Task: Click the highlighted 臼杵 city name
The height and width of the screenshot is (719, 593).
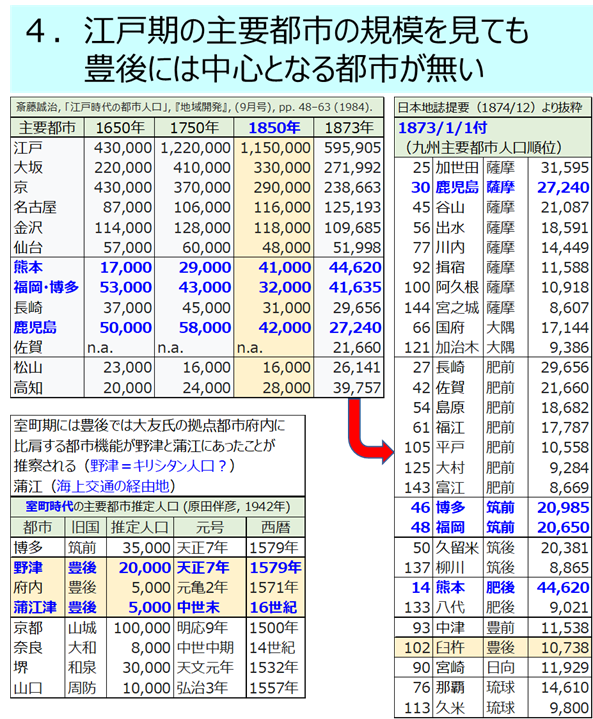Action: (x=450, y=648)
